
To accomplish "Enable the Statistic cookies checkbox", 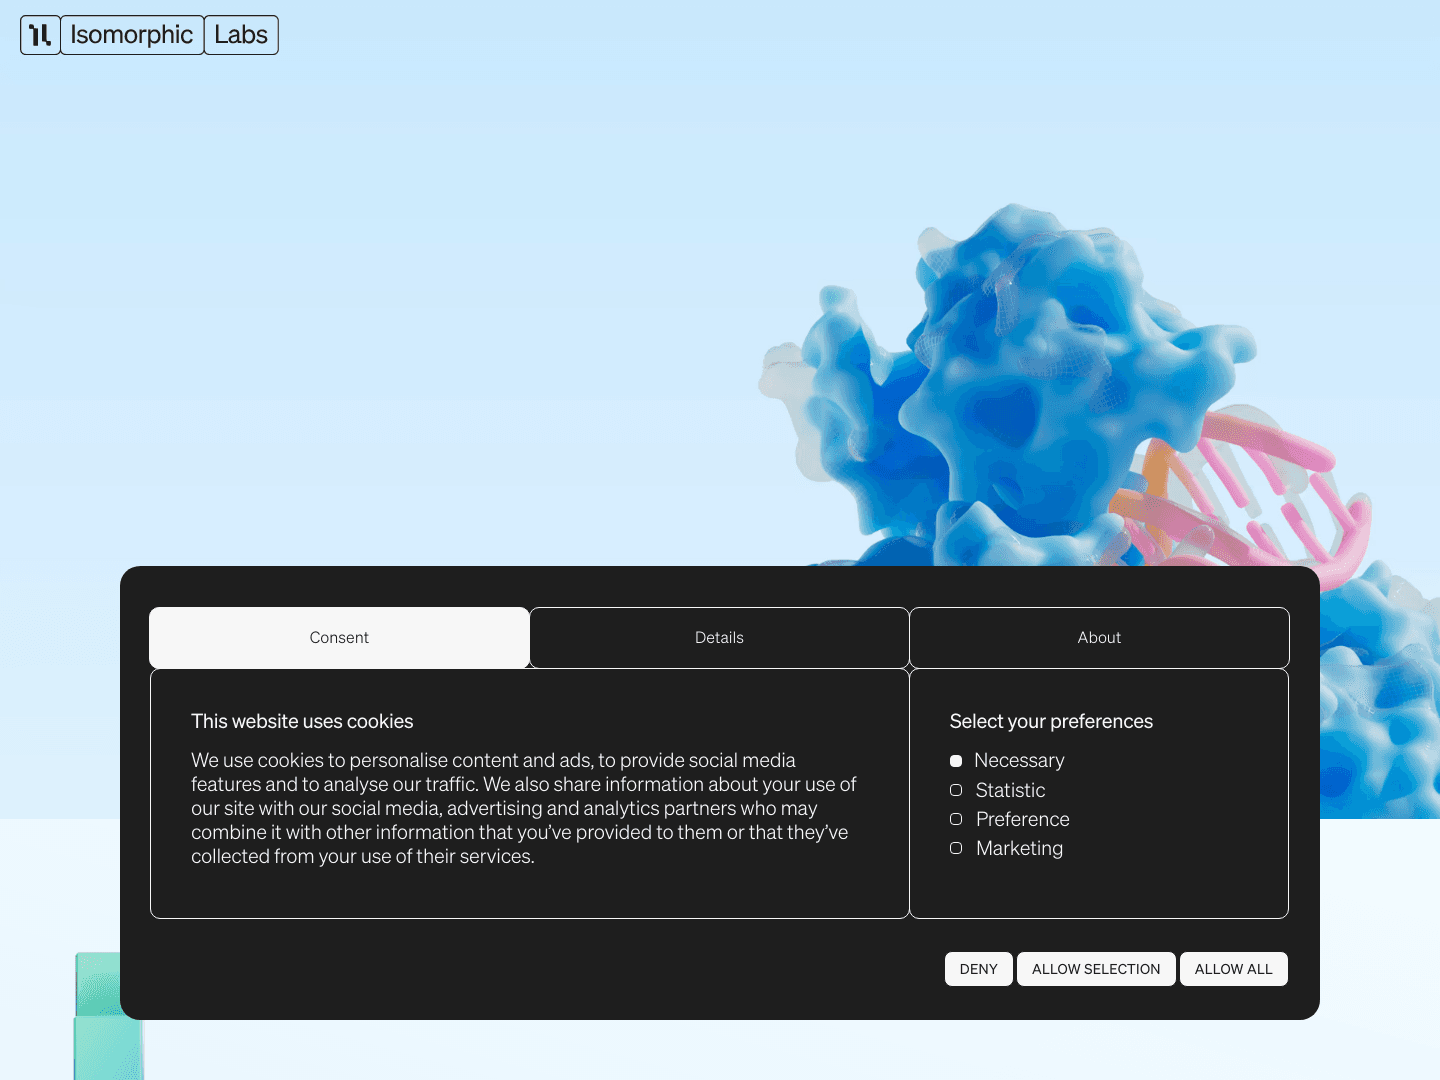I will click(x=956, y=790).
